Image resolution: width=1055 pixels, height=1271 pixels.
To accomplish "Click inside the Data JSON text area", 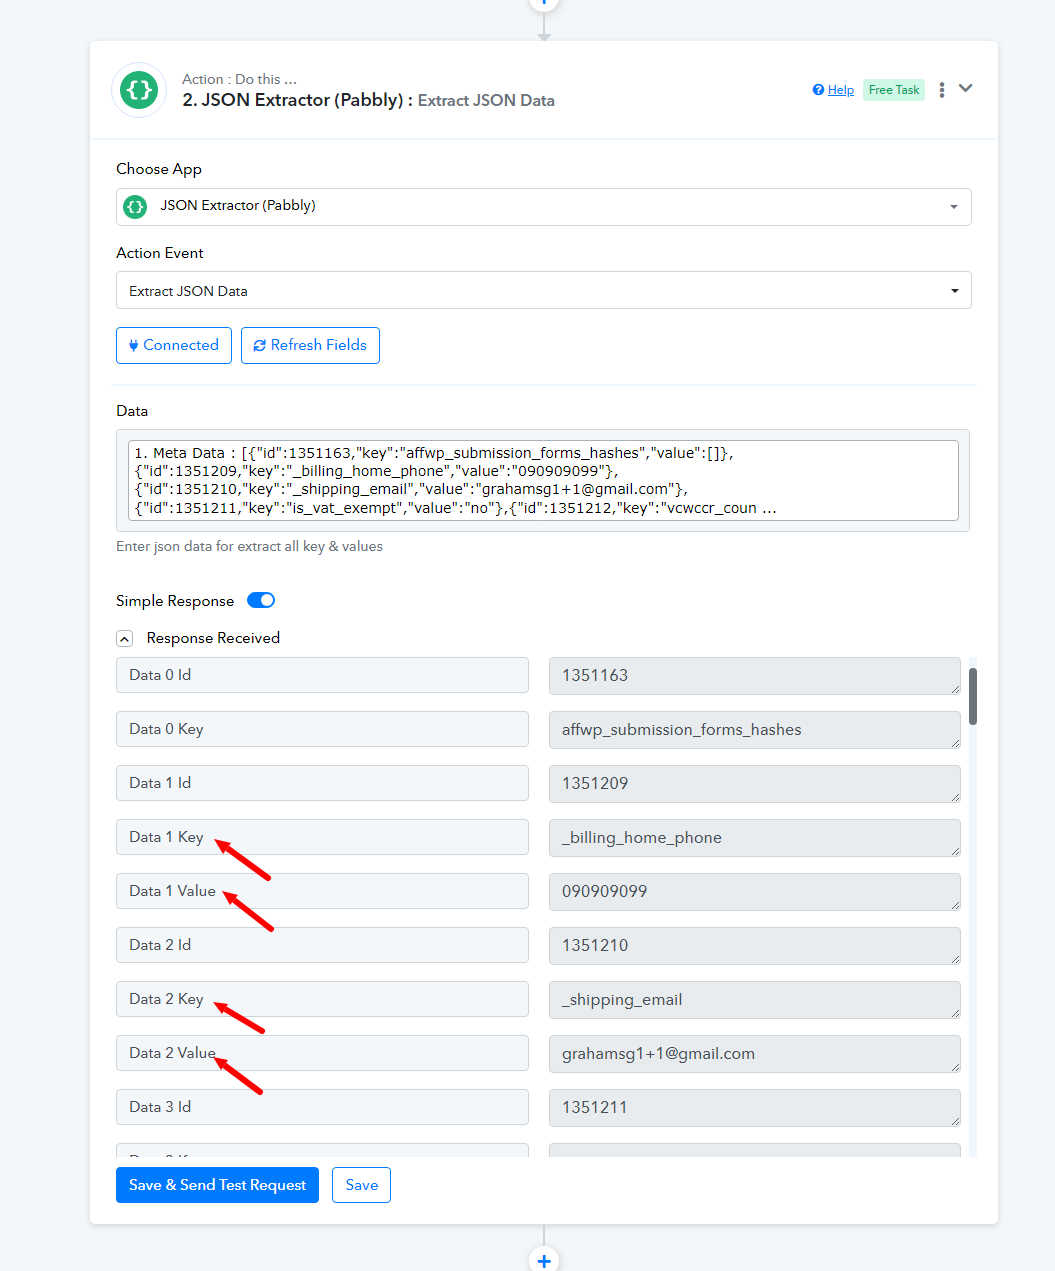I will 543,481.
